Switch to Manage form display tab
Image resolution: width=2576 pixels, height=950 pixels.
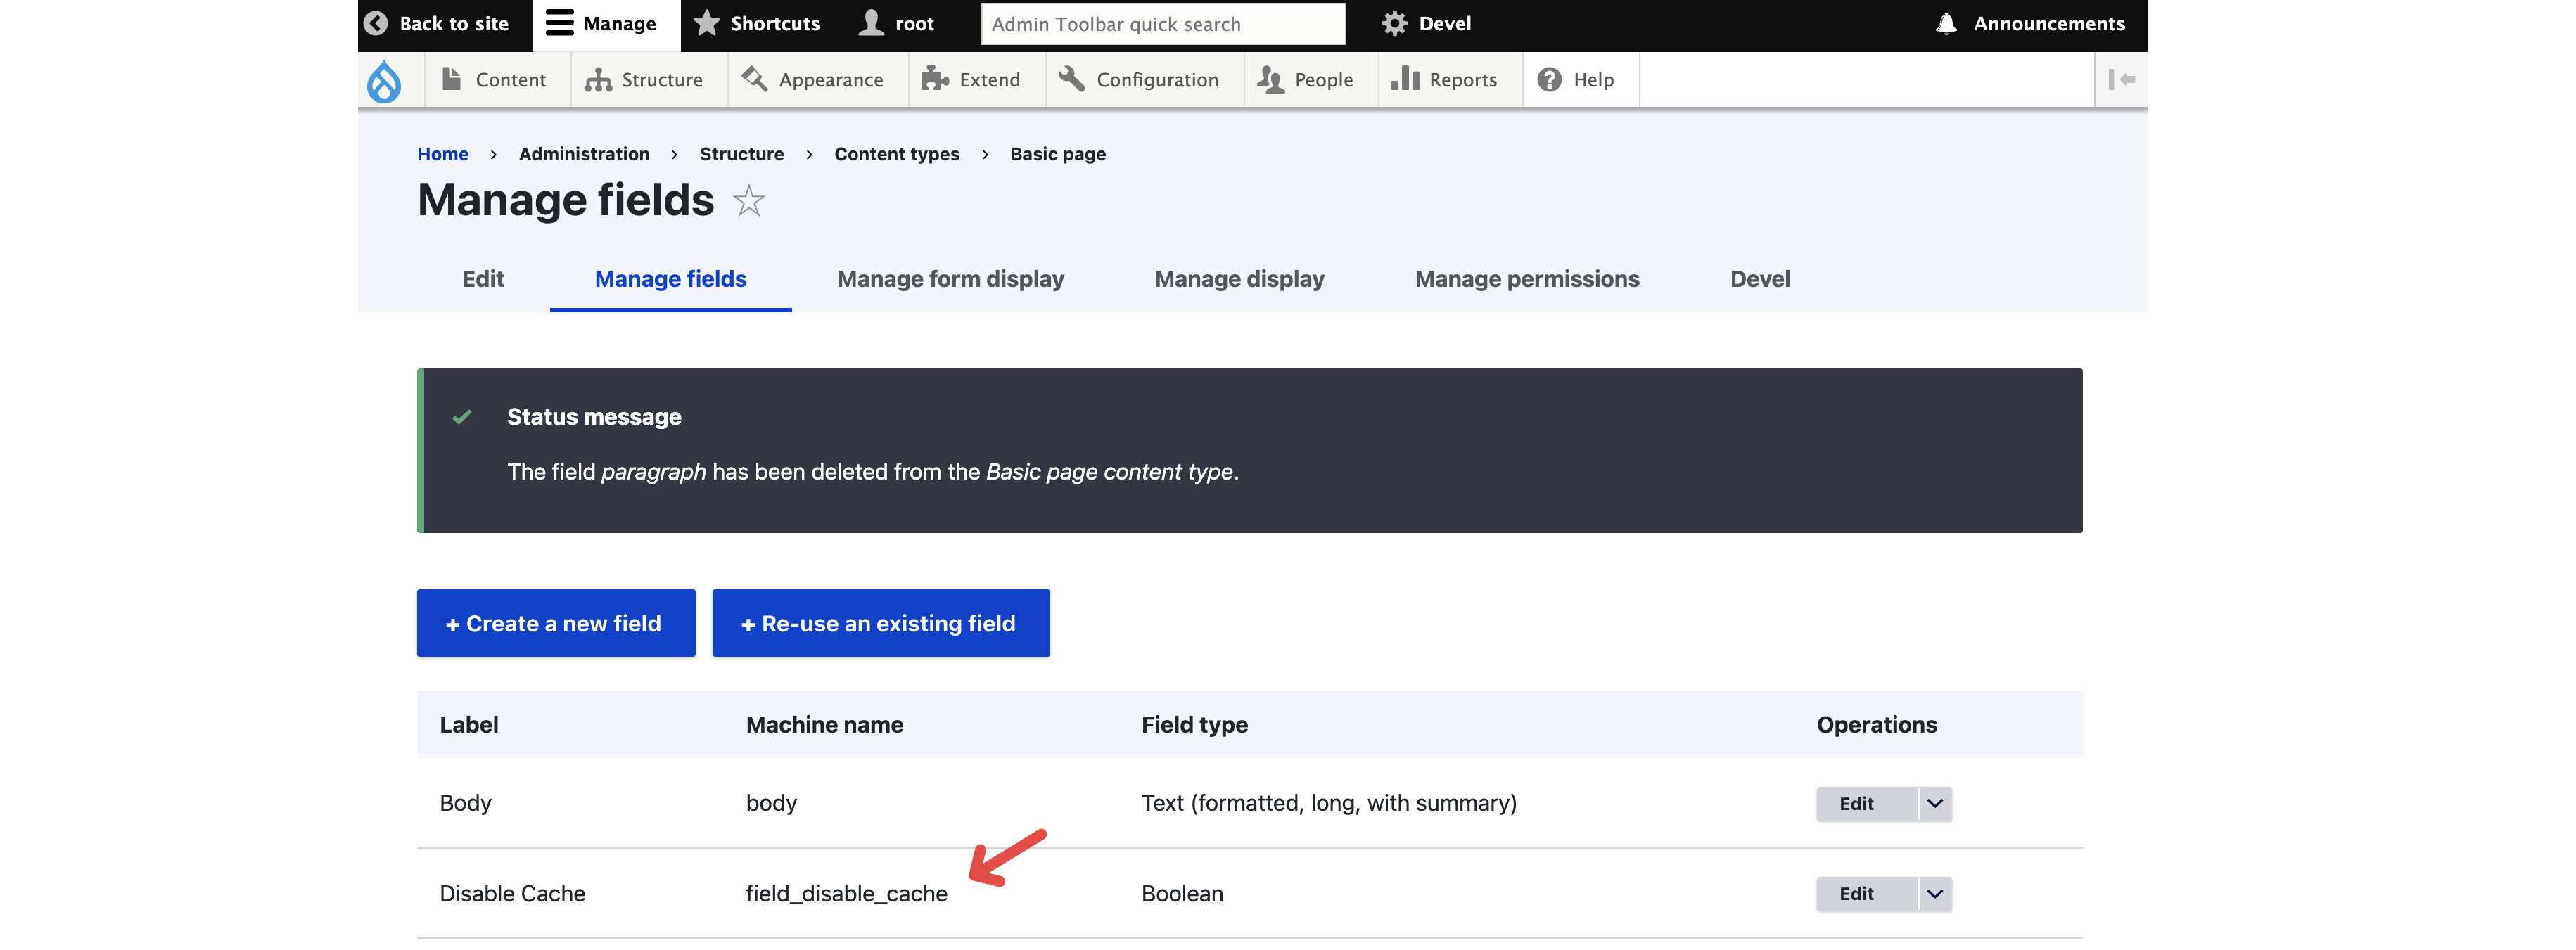pyautogui.click(x=950, y=279)
